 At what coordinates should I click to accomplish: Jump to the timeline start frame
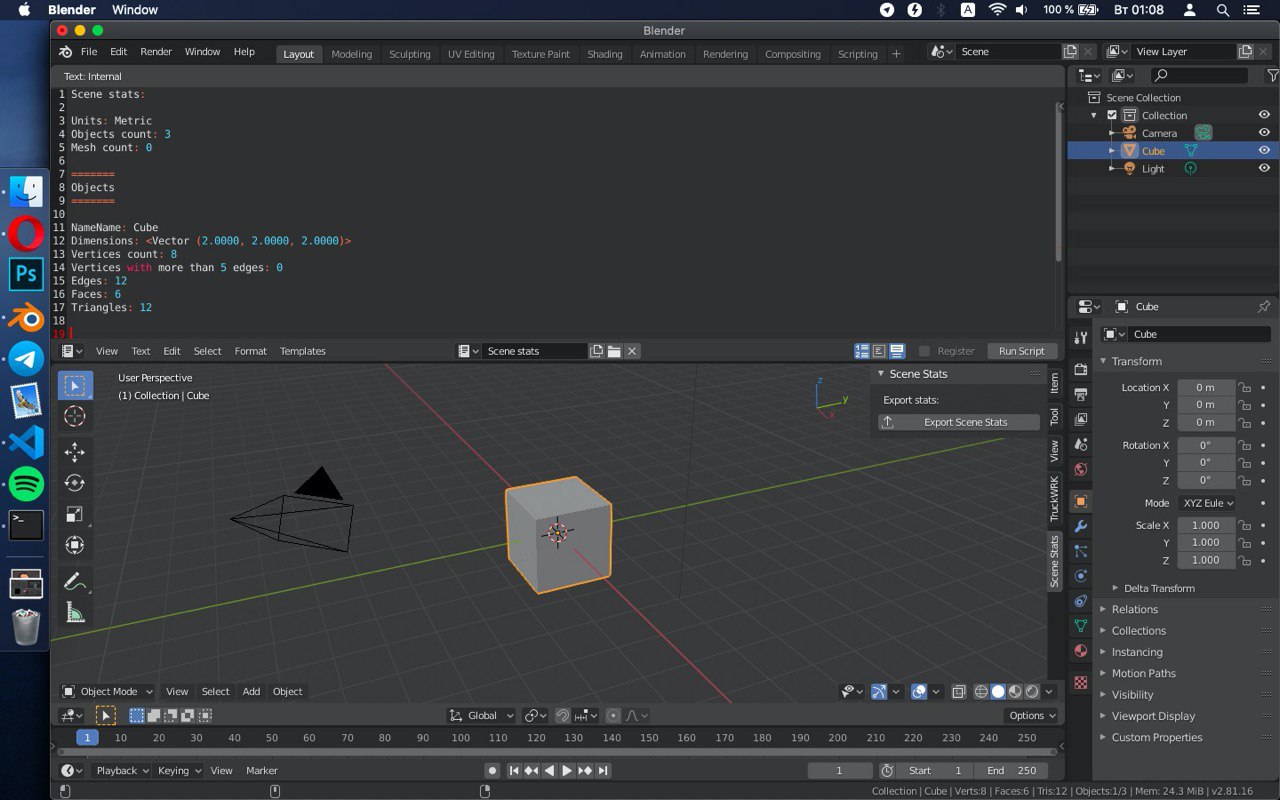[514, 770]
